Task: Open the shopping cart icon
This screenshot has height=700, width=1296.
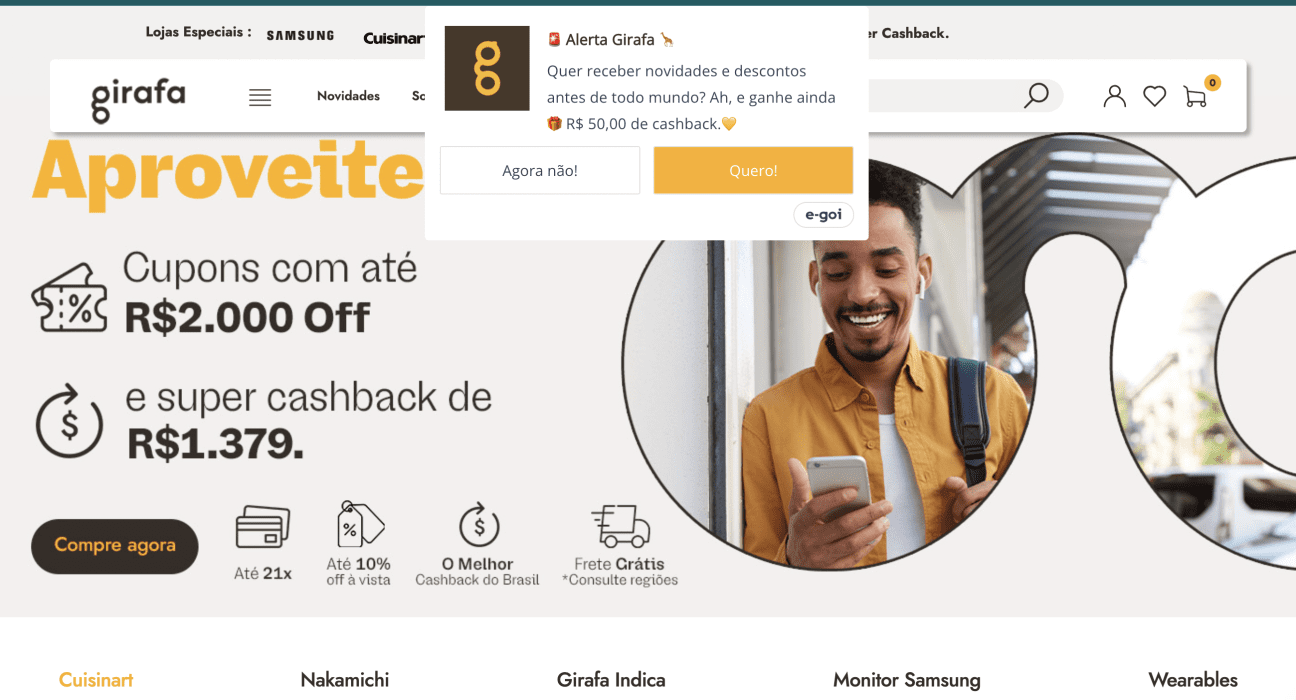Action: coord(1195,96)
